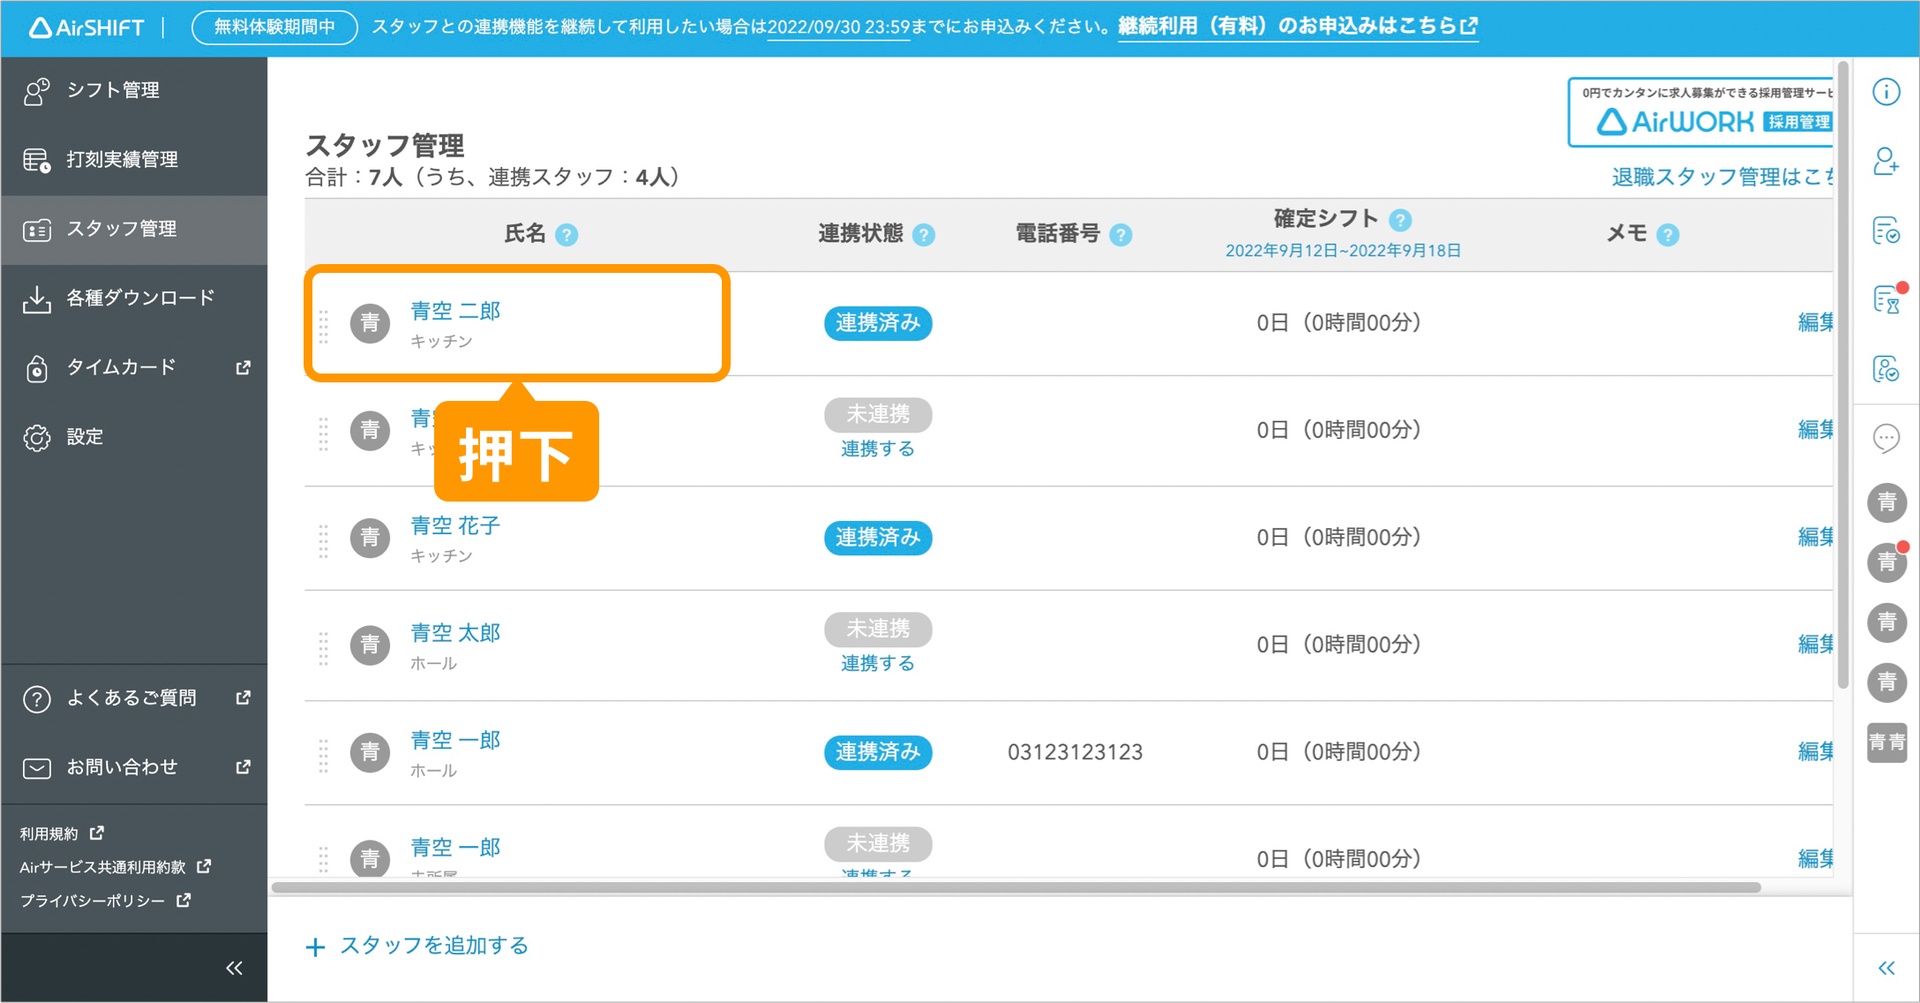The image size is (1920, 1003).
Task: Collapse the right panel using its chevron
Action: tap(1887, 967)
